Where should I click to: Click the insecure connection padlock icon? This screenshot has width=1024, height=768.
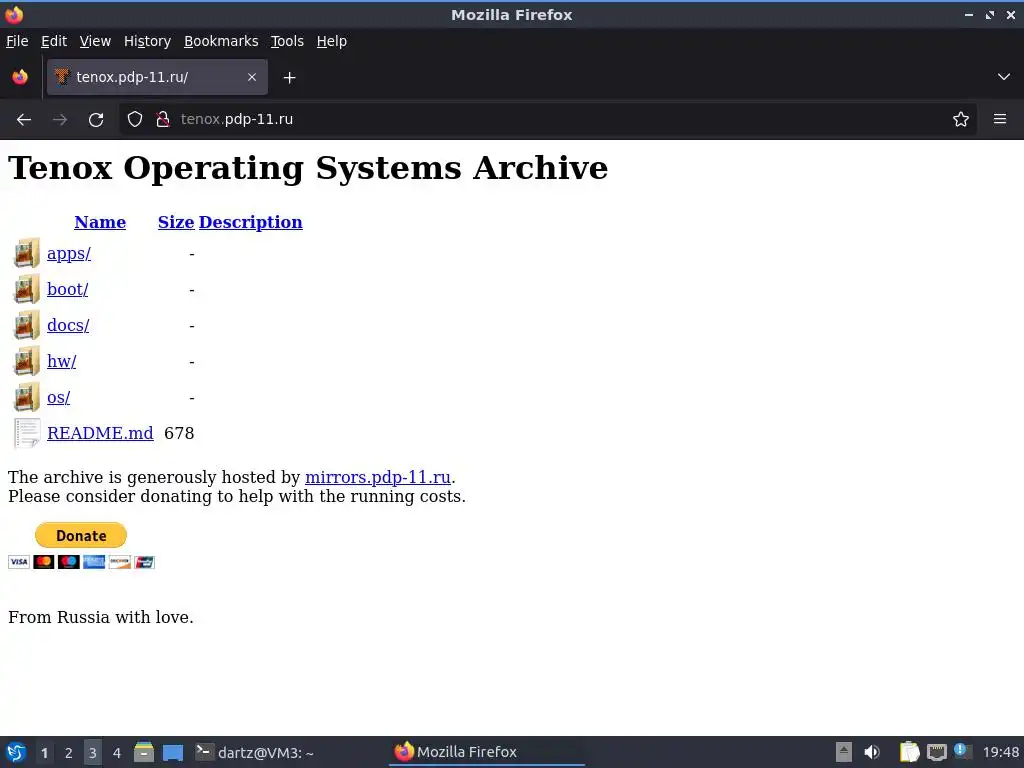pyautogui.click(x=163, y=120)
